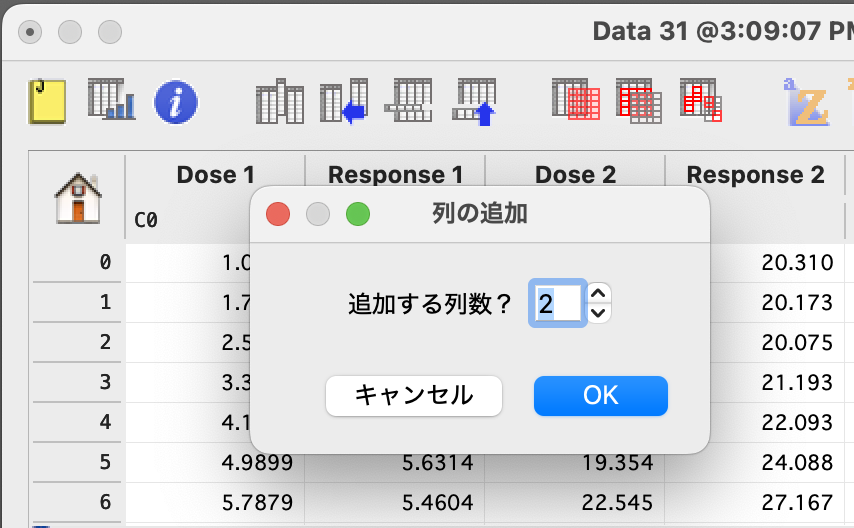Click the add columns toolbar icon

[x=280, y=101]
